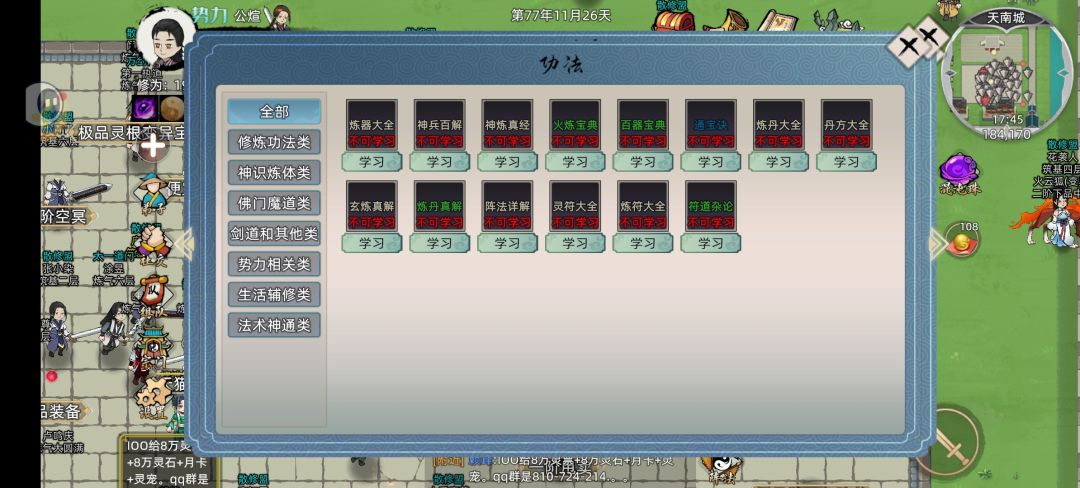Click 学习 under 炼符大全
This screenshot has height=488, width=1080.
pos(643,243)
